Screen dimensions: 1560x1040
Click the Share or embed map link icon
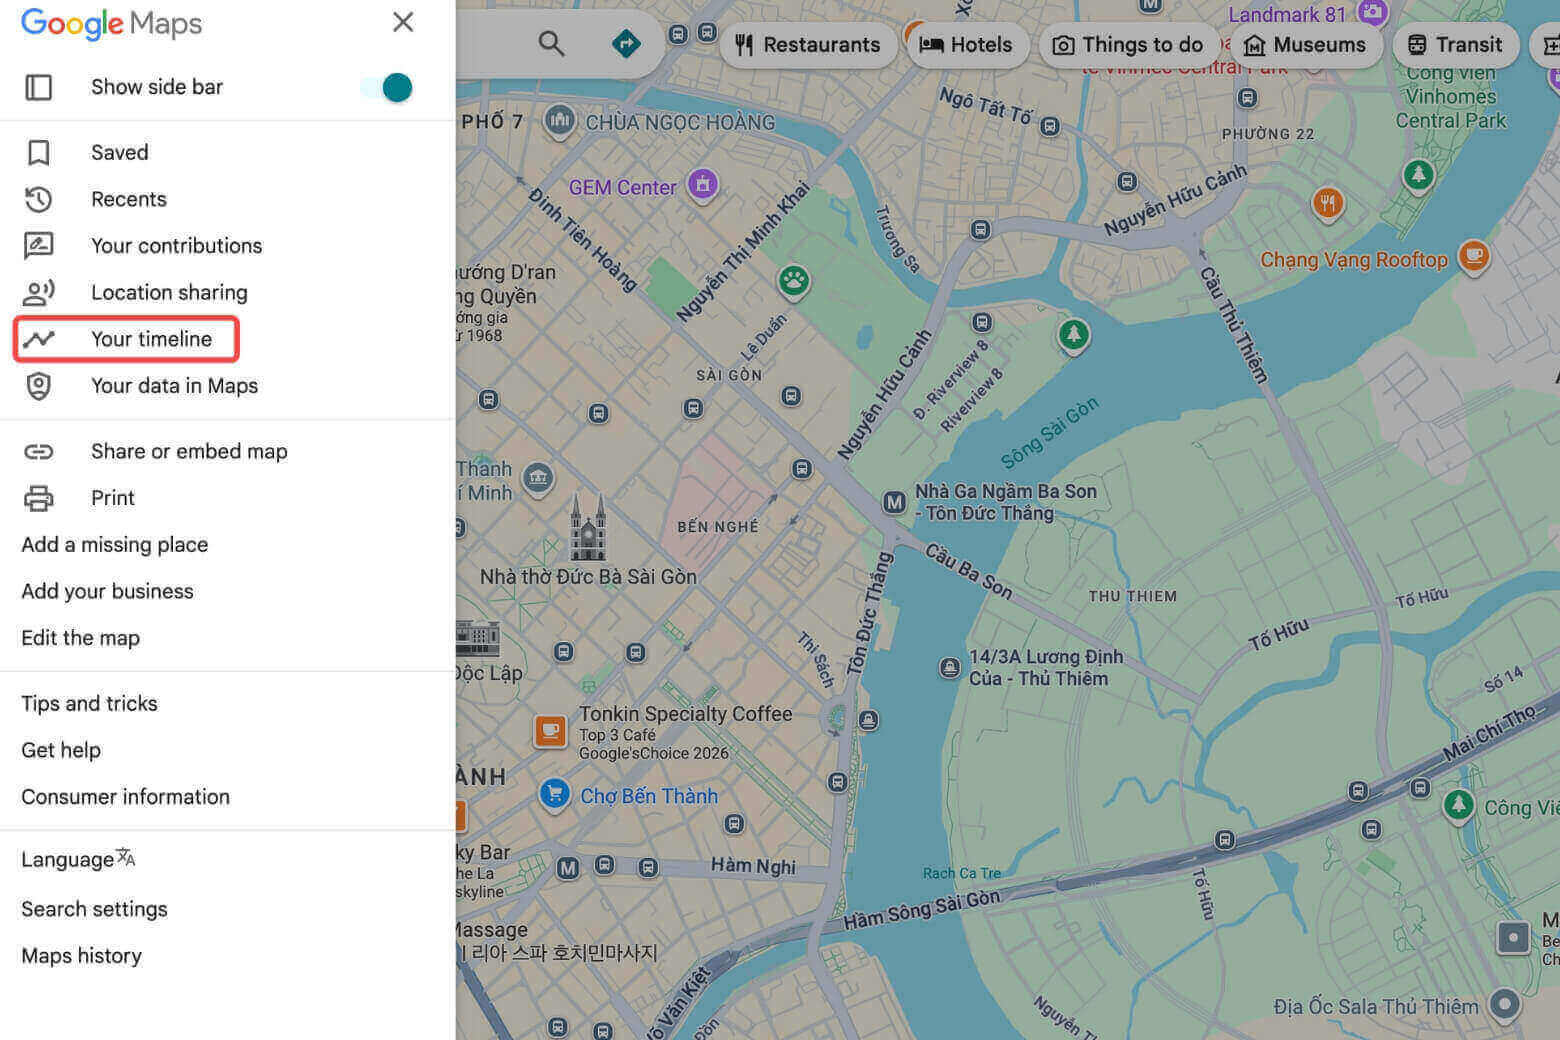(39, 451)
